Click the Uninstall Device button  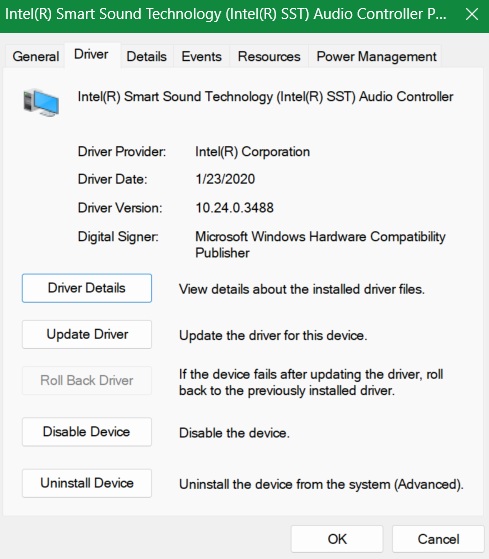click(87, 483)
